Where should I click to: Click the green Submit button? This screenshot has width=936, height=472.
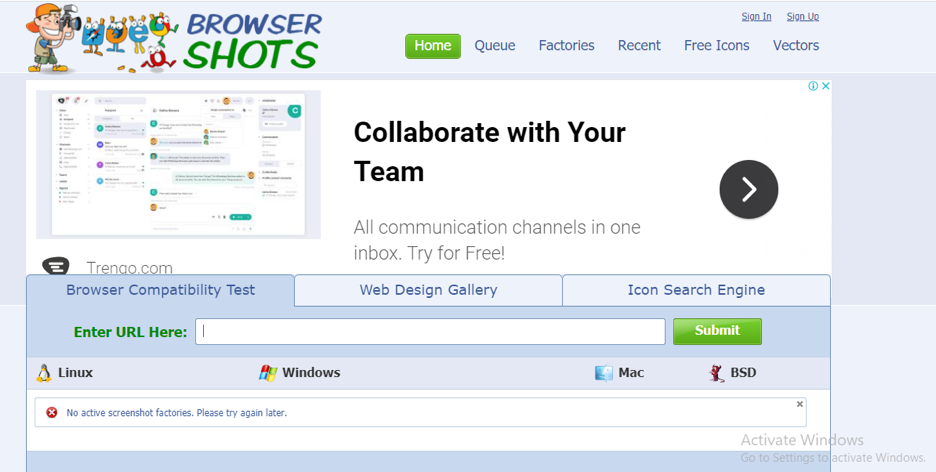click(x=717, y=331)
